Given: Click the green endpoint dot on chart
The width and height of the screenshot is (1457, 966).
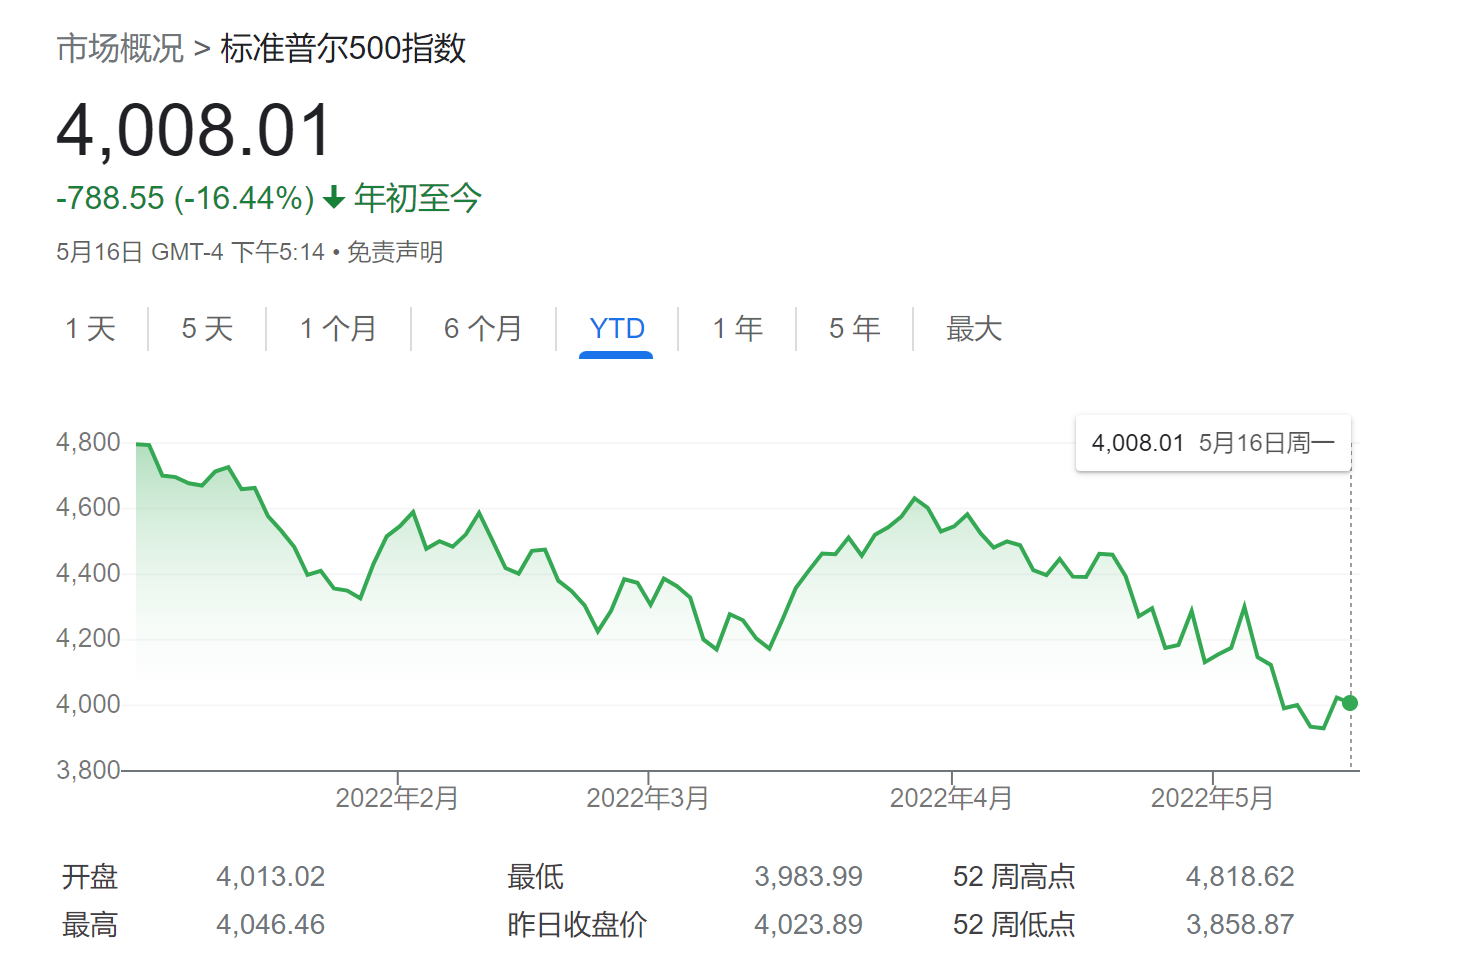Looking at the screenshot, I should click(x=1350, y=703).
